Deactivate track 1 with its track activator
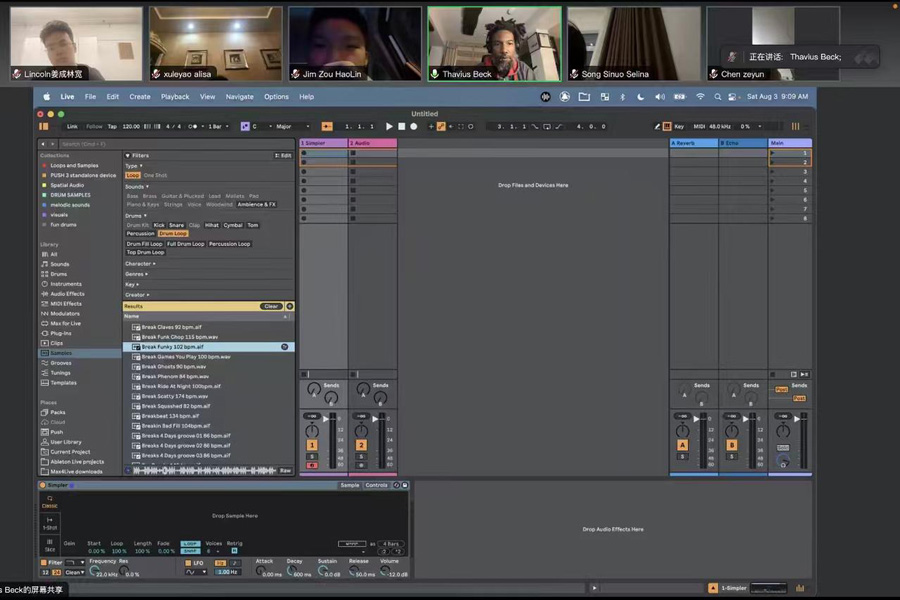900x600 pixels. click(x=312, y=445)
